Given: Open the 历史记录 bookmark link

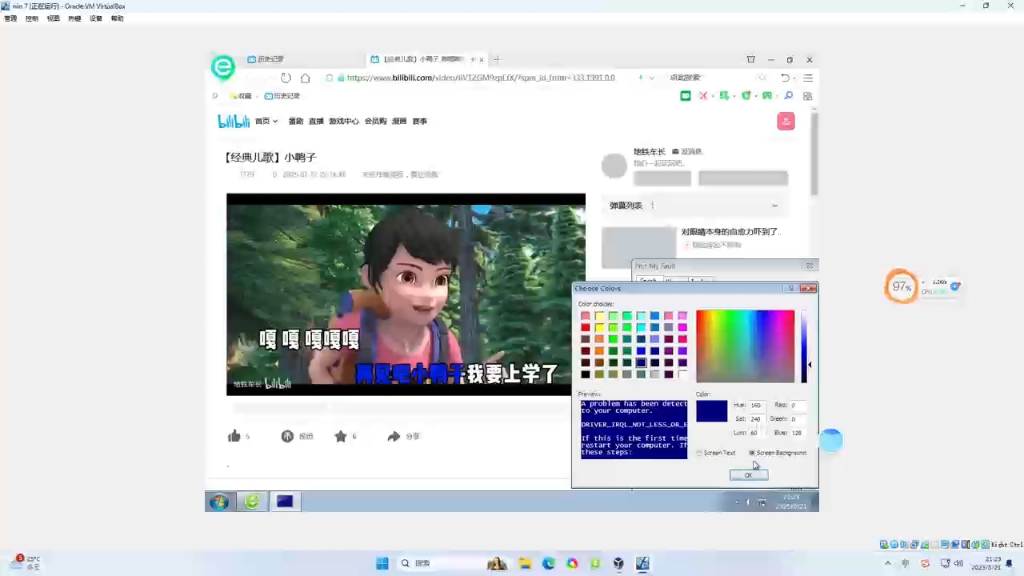Looking at the screenshot, I should 281,96.
